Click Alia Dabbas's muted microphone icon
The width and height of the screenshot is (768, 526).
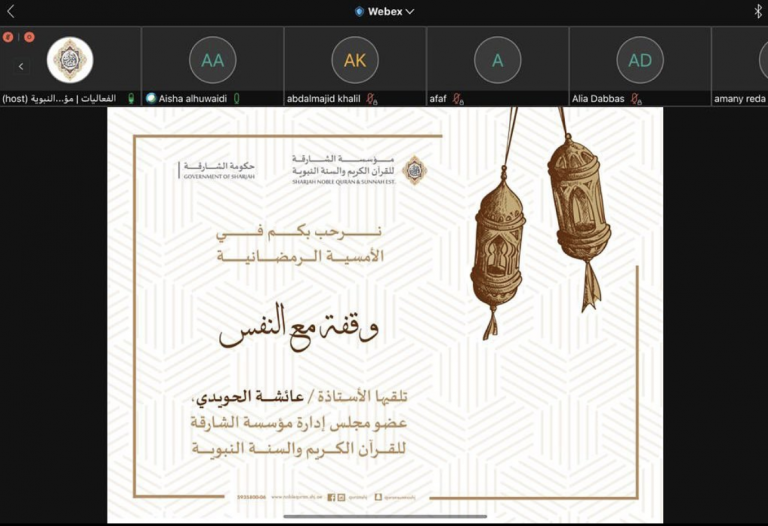636,99
